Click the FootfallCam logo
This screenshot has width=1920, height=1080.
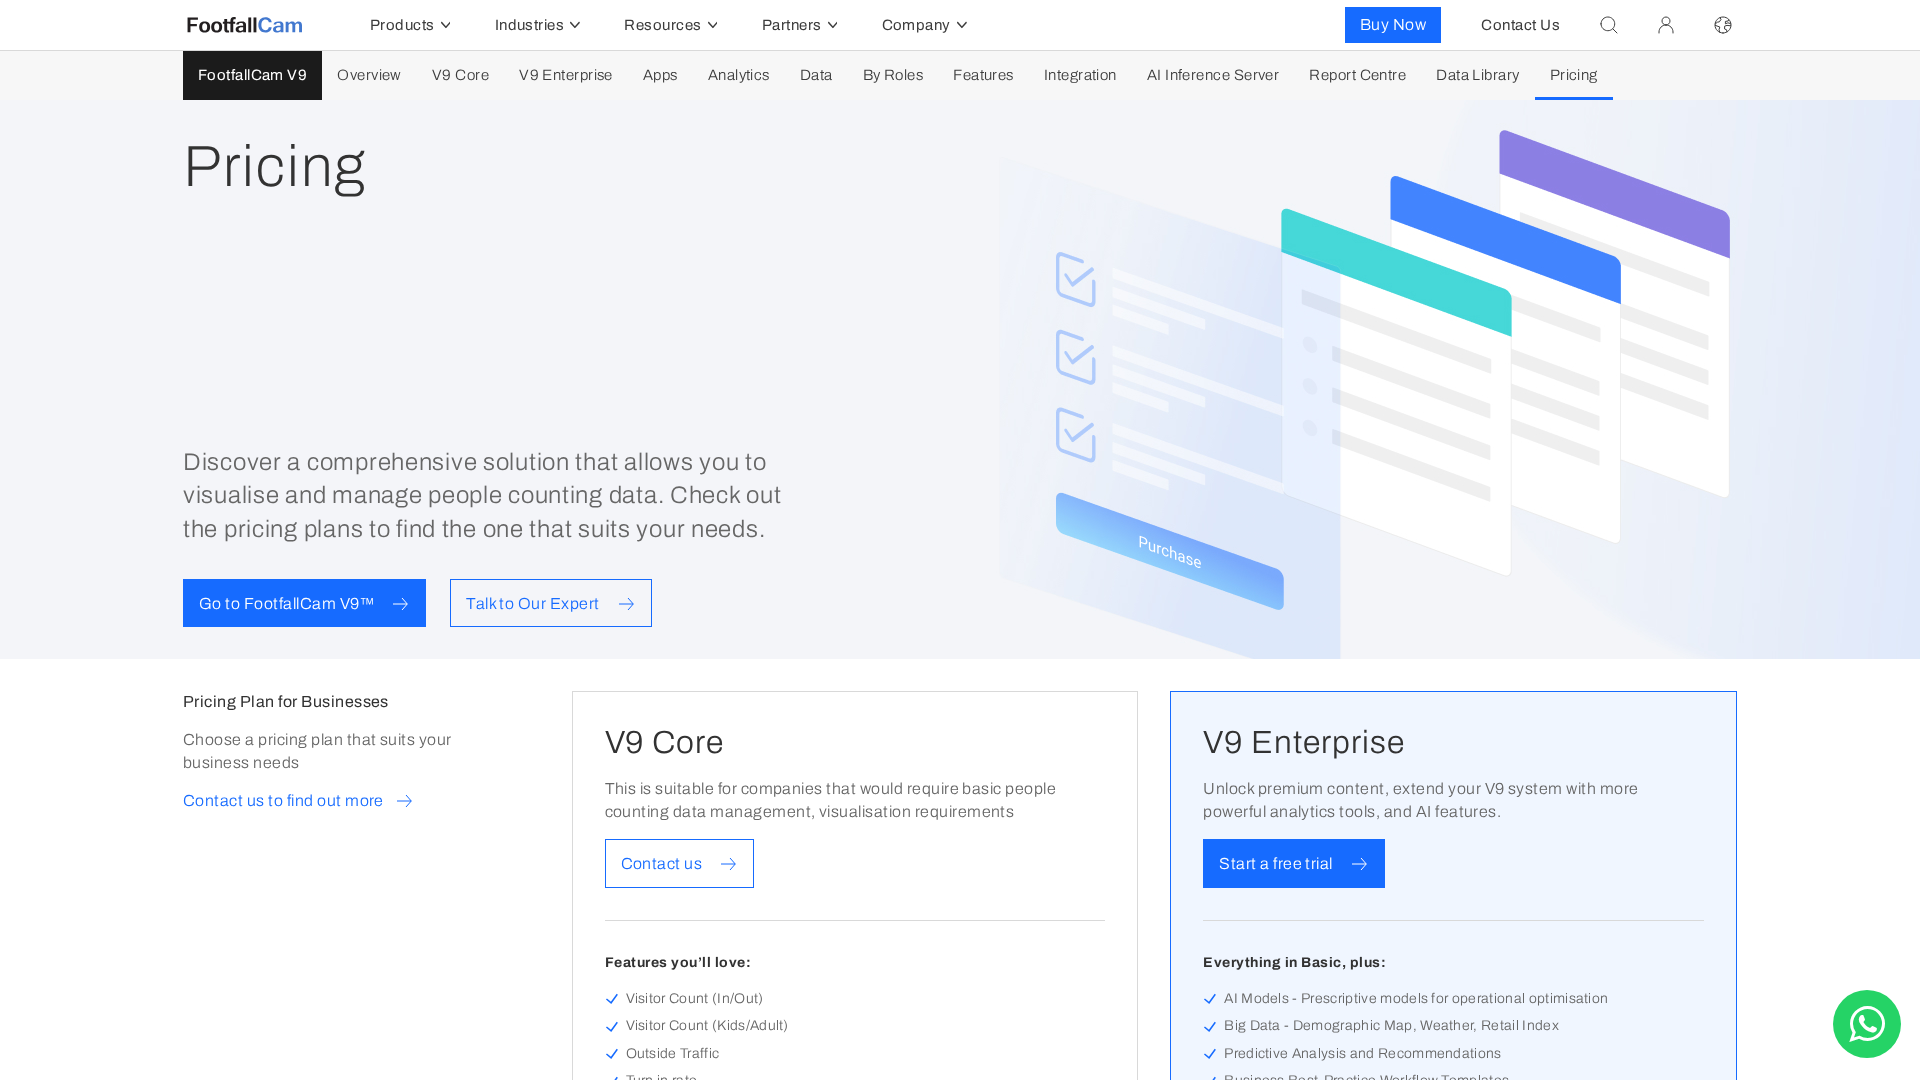pos(244,25)
